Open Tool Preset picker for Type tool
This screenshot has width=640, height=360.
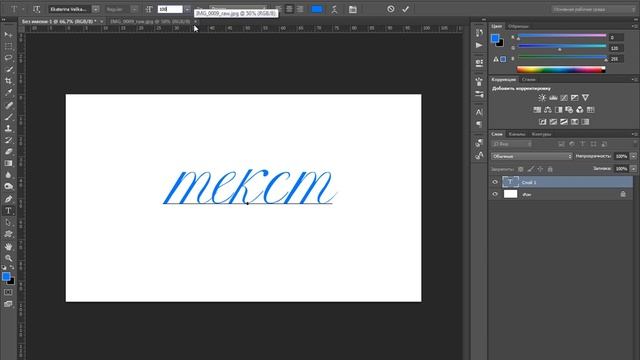(17, 9)
